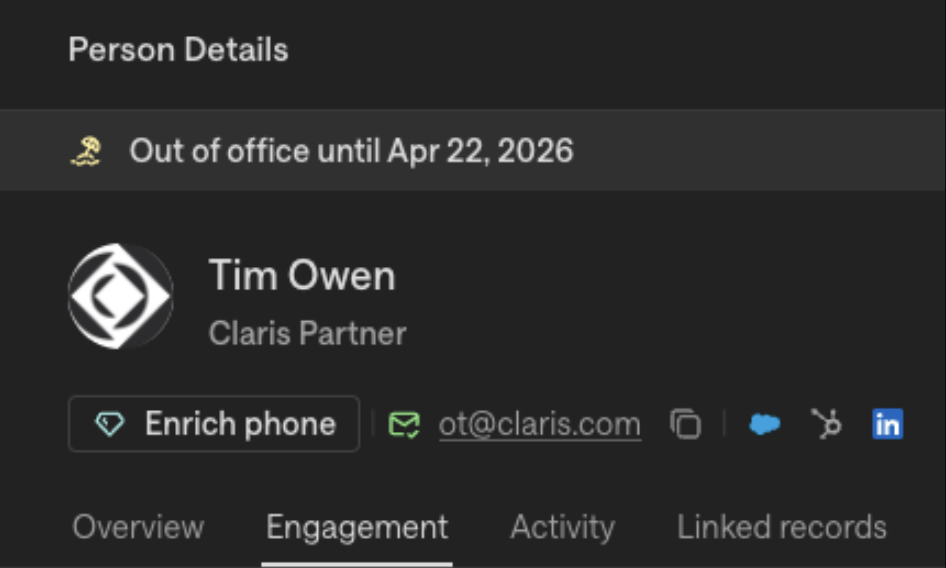The width and height of the screenshot is (946, 568).
Task: Switch to the Overview tab
Action: (138, 527)
